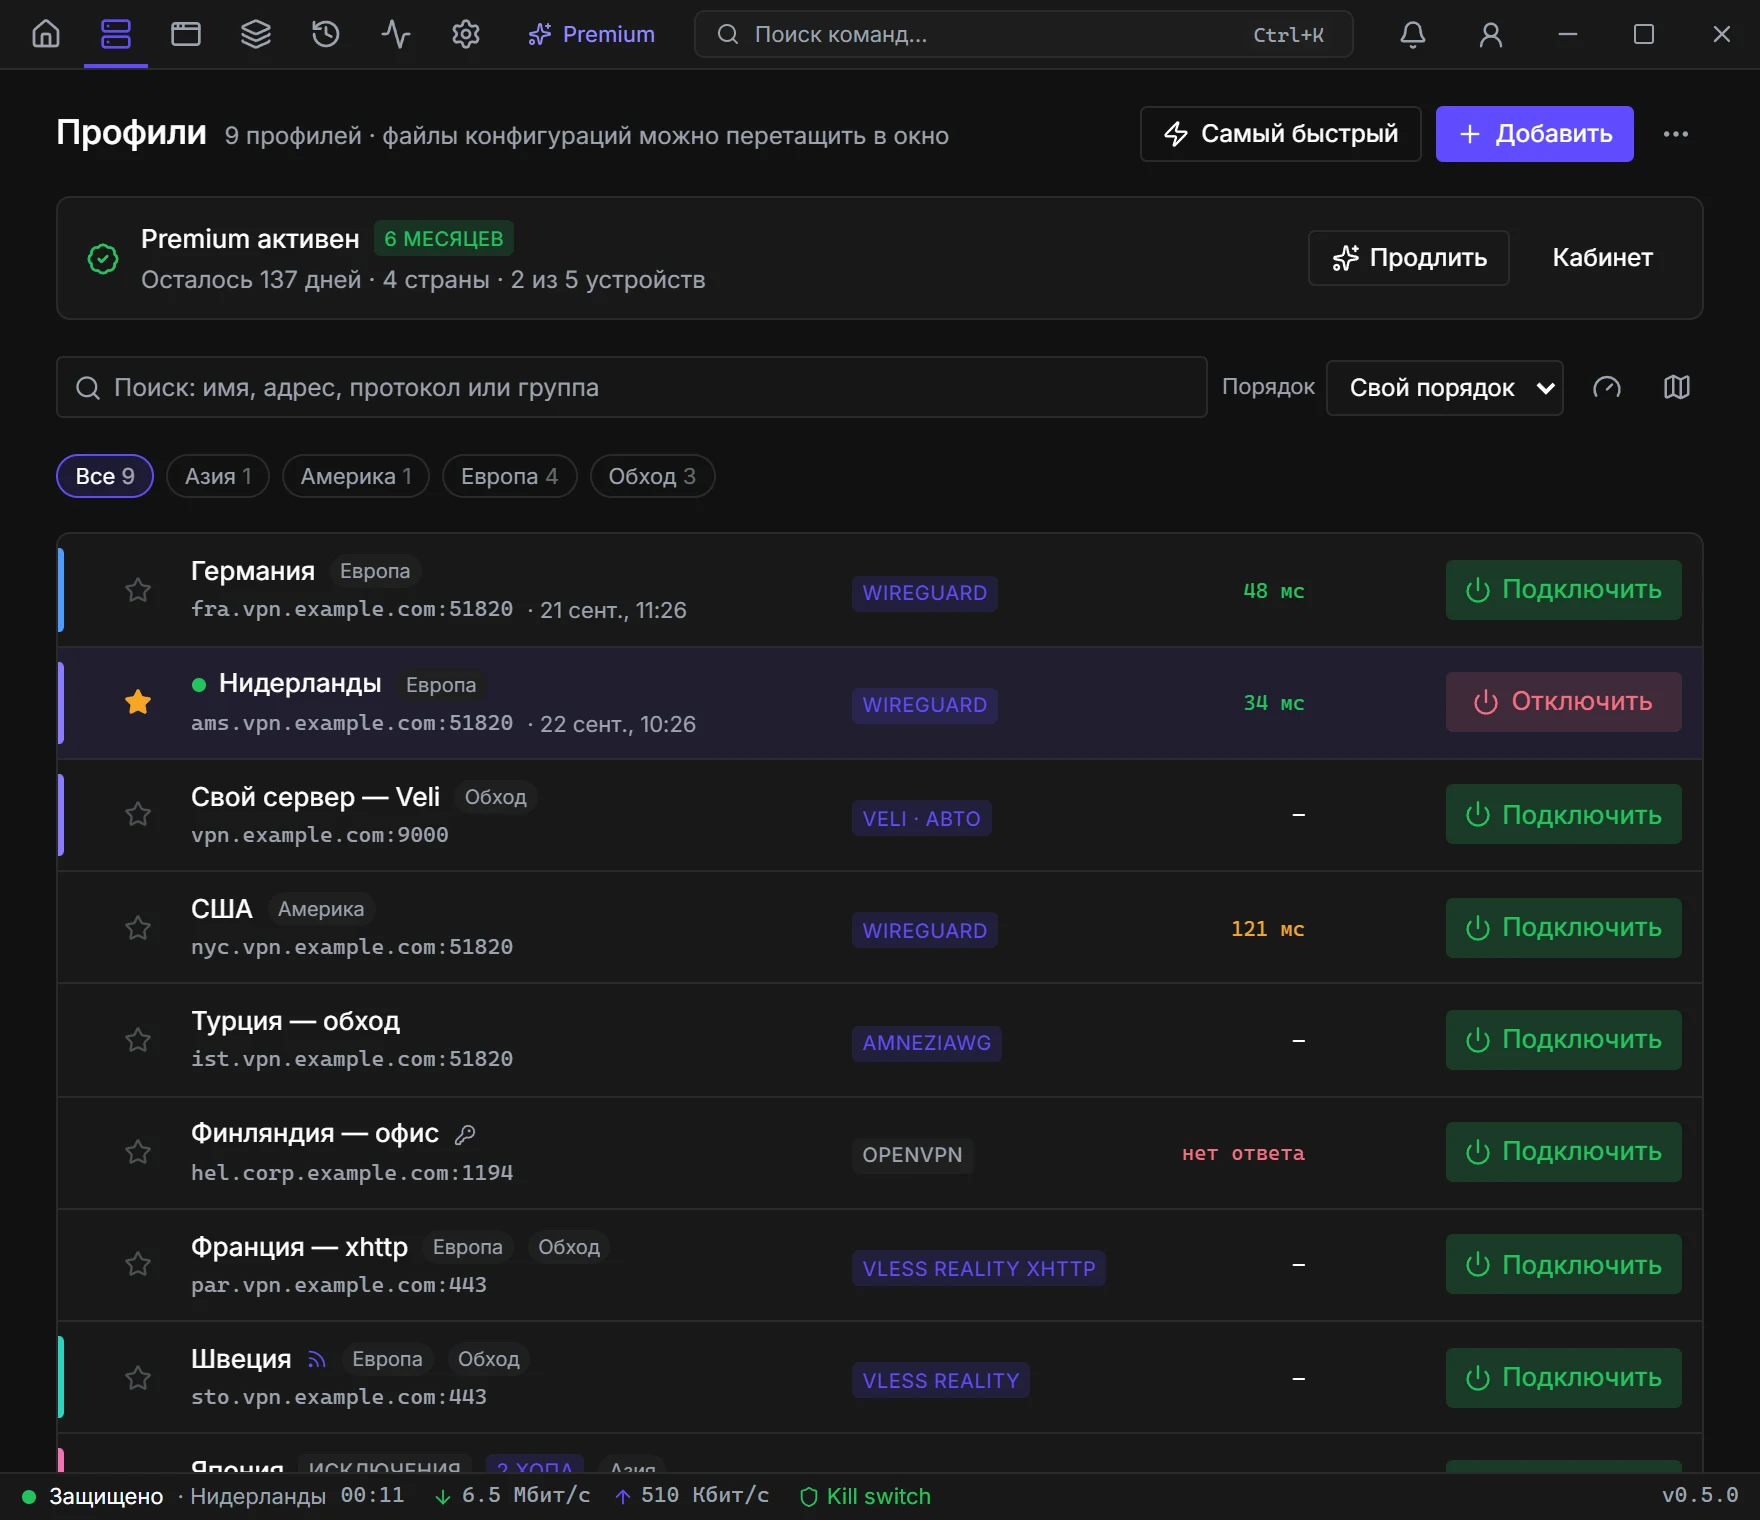Toggle favorite star for США profile
This screenshot has height=1520, width=1760.
pos(138,928)
